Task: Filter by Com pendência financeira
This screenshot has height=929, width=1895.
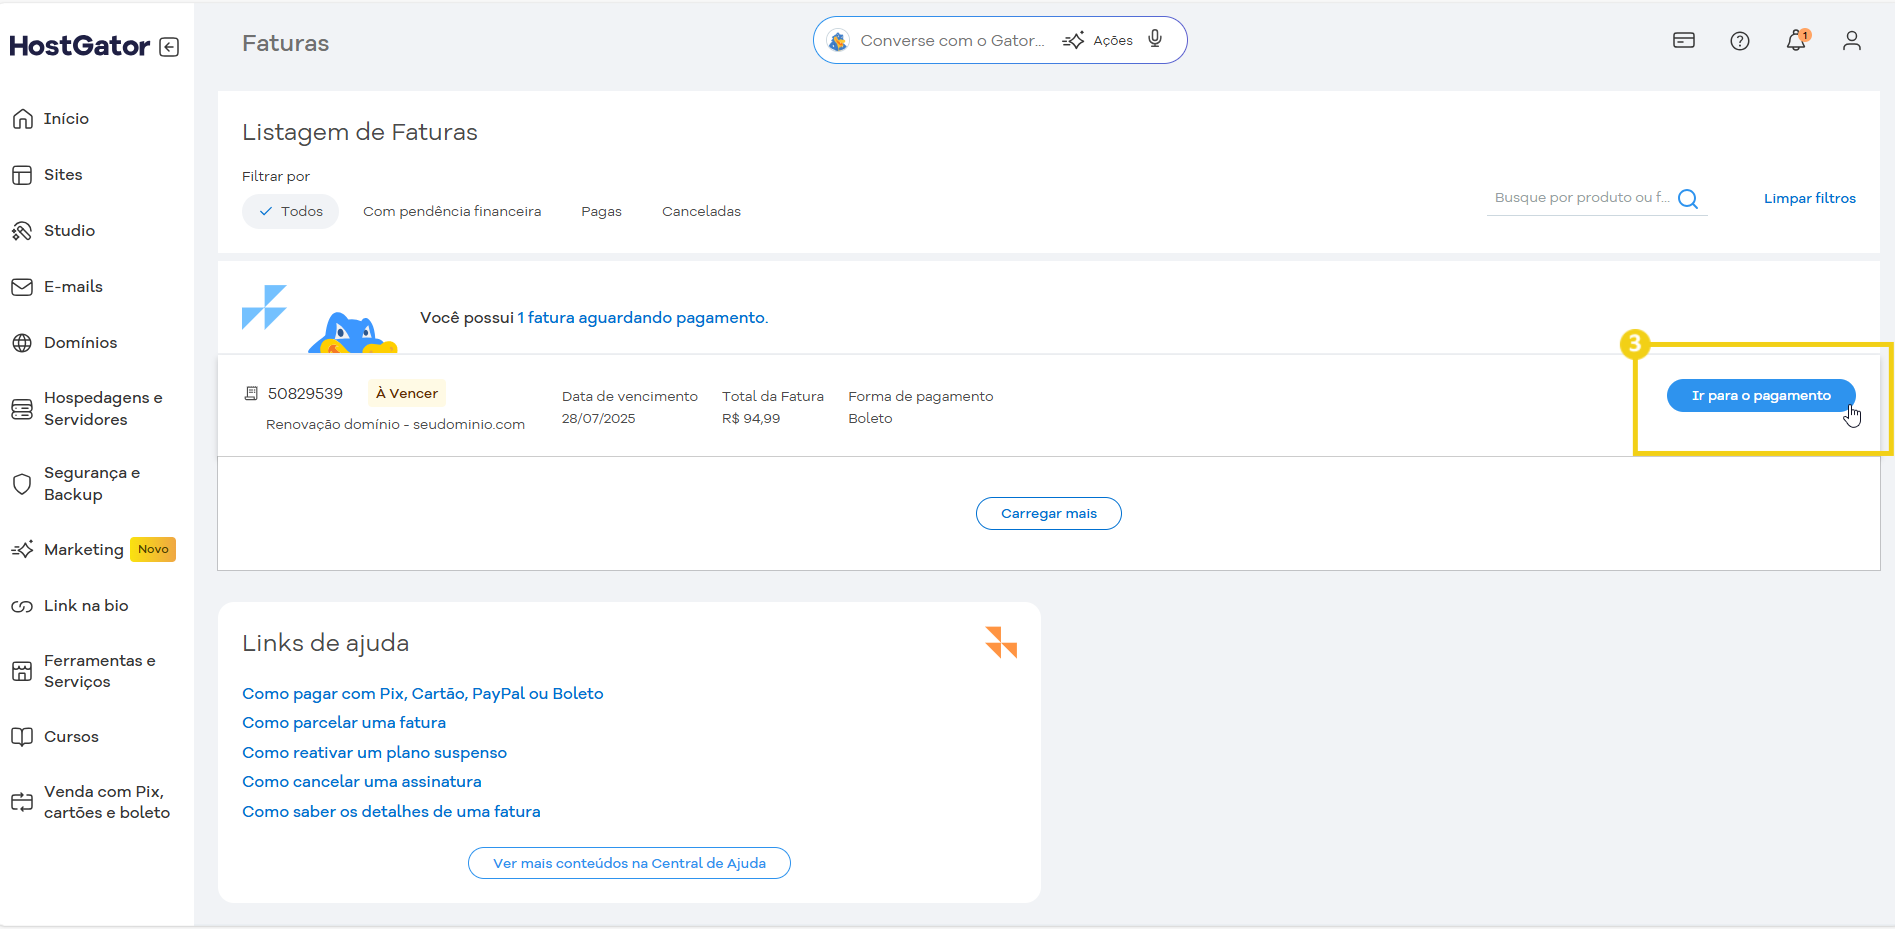Action: (452, 212)
